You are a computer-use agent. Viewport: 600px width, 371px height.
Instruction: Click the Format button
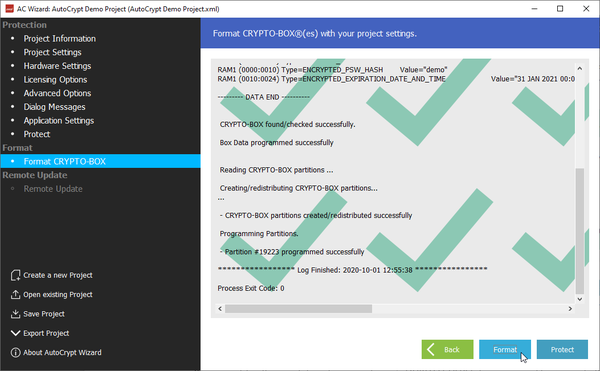[x=505, y=349]
